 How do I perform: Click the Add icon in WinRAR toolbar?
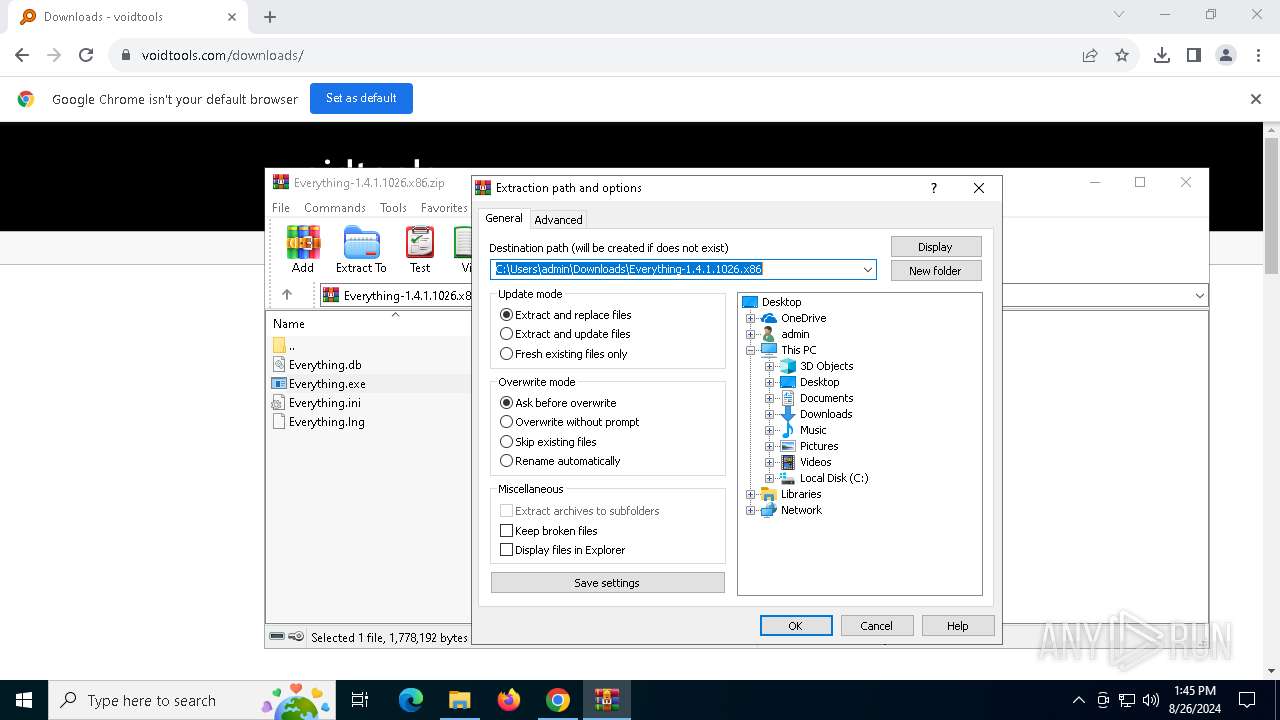[303, 249]
